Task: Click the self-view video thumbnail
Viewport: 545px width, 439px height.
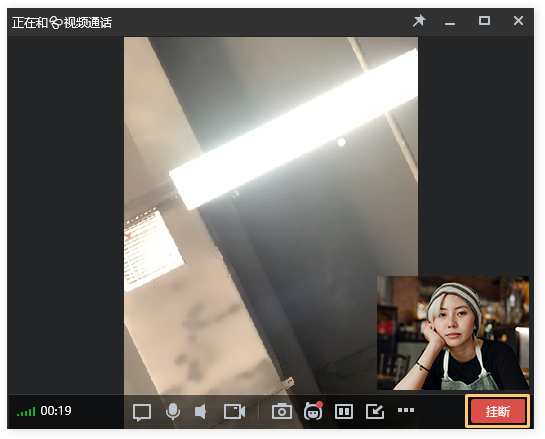Action: click(453, 333)
